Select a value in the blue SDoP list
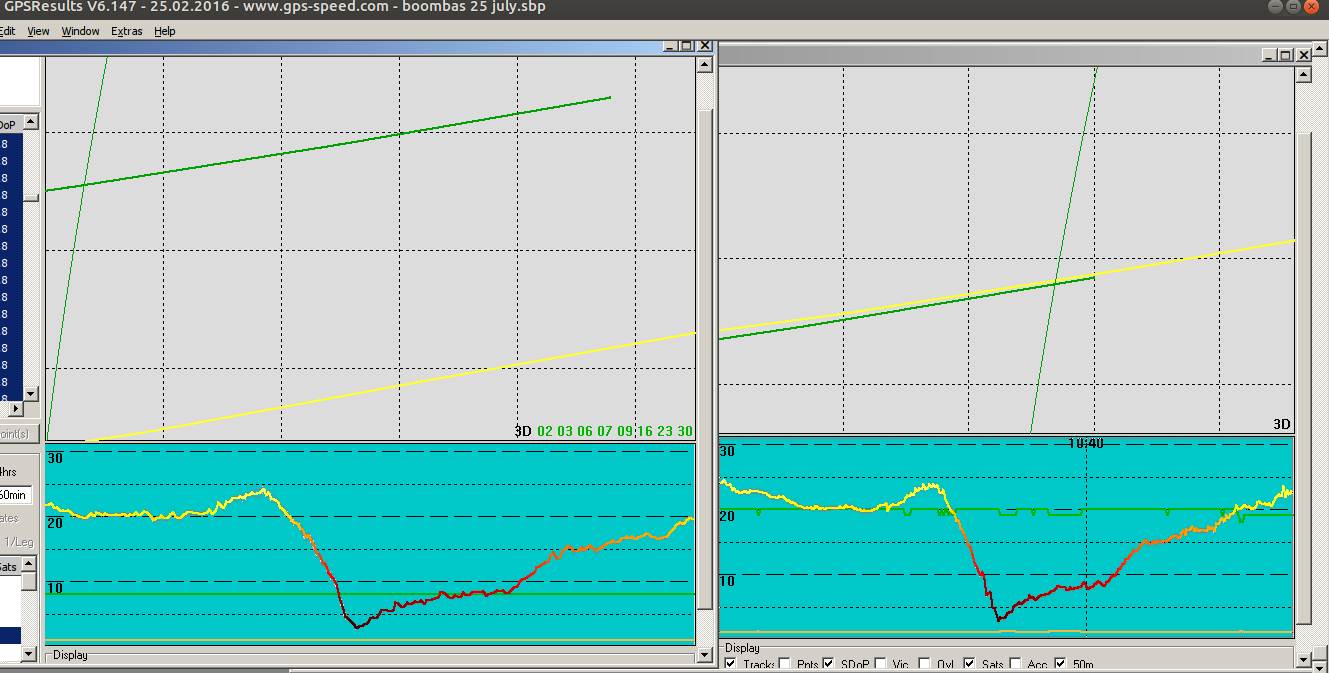Screen dimensions: 1329x673 click(10, 250)
